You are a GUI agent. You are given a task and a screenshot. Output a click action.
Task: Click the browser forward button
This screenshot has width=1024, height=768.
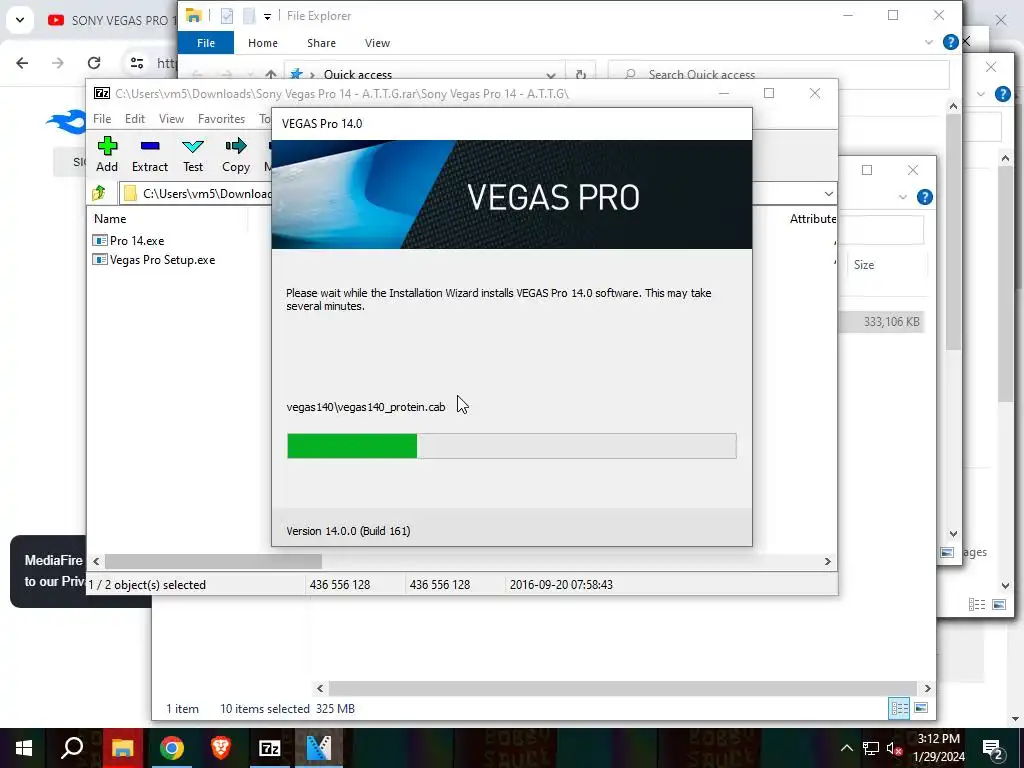pos(58,63)
